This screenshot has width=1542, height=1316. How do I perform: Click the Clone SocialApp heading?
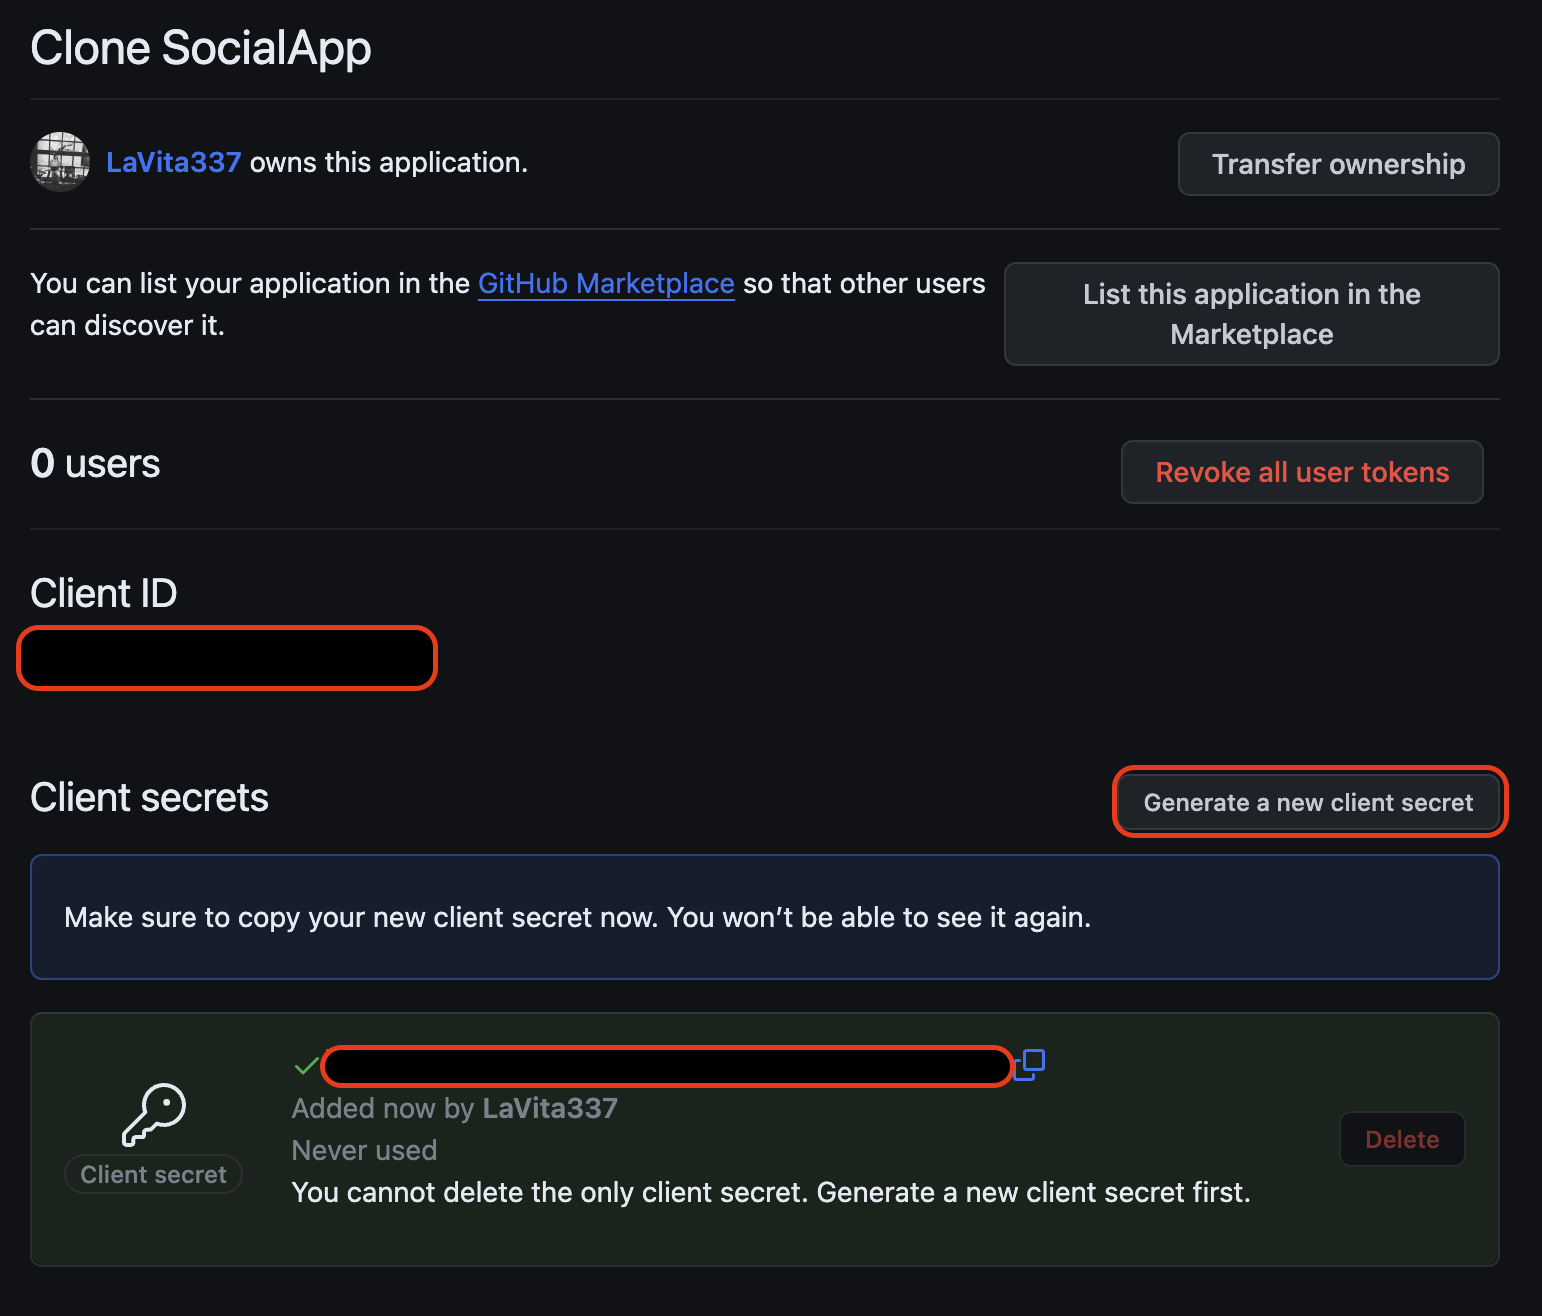(201, 48)
